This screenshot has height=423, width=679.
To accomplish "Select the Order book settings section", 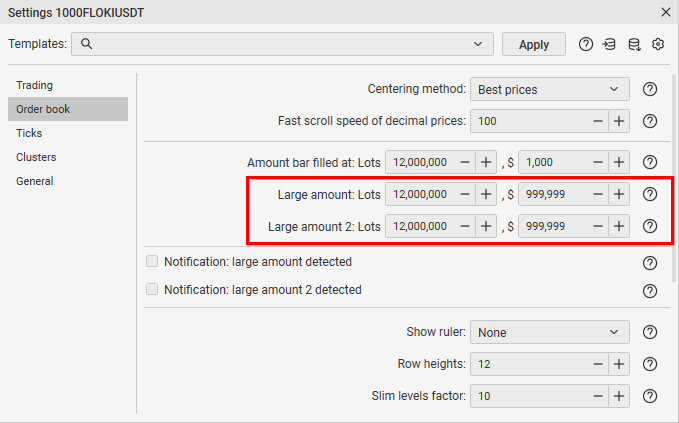I will pyautogui.click(x=68, y=109).
